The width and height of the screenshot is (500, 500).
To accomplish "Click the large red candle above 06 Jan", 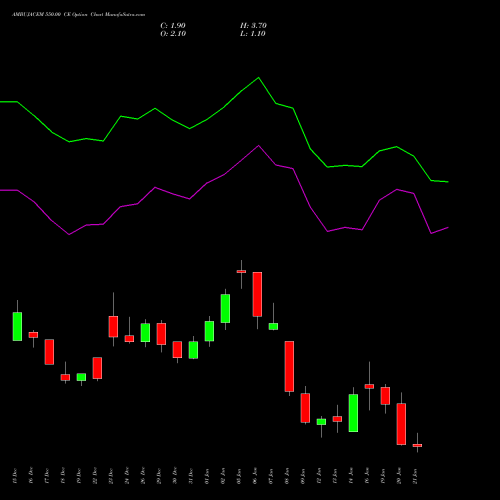I will click(x=257, y=294).
